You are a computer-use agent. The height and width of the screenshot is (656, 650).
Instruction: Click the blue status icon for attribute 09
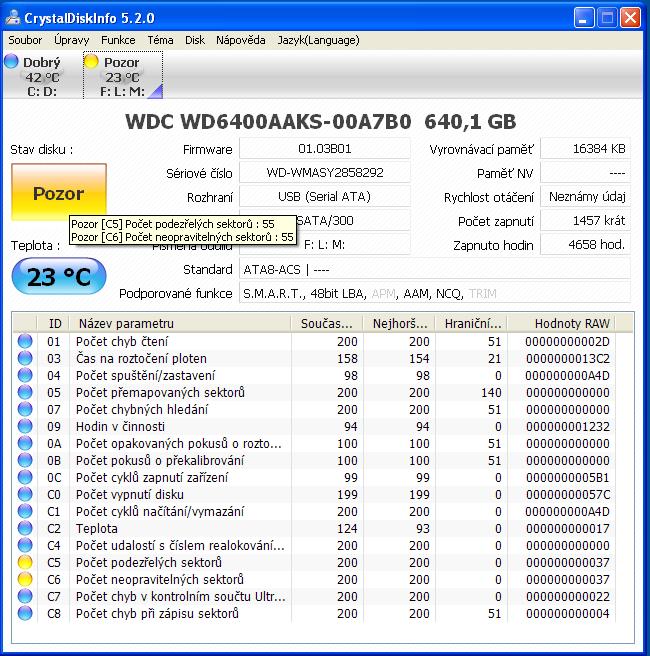pos(25,426)
